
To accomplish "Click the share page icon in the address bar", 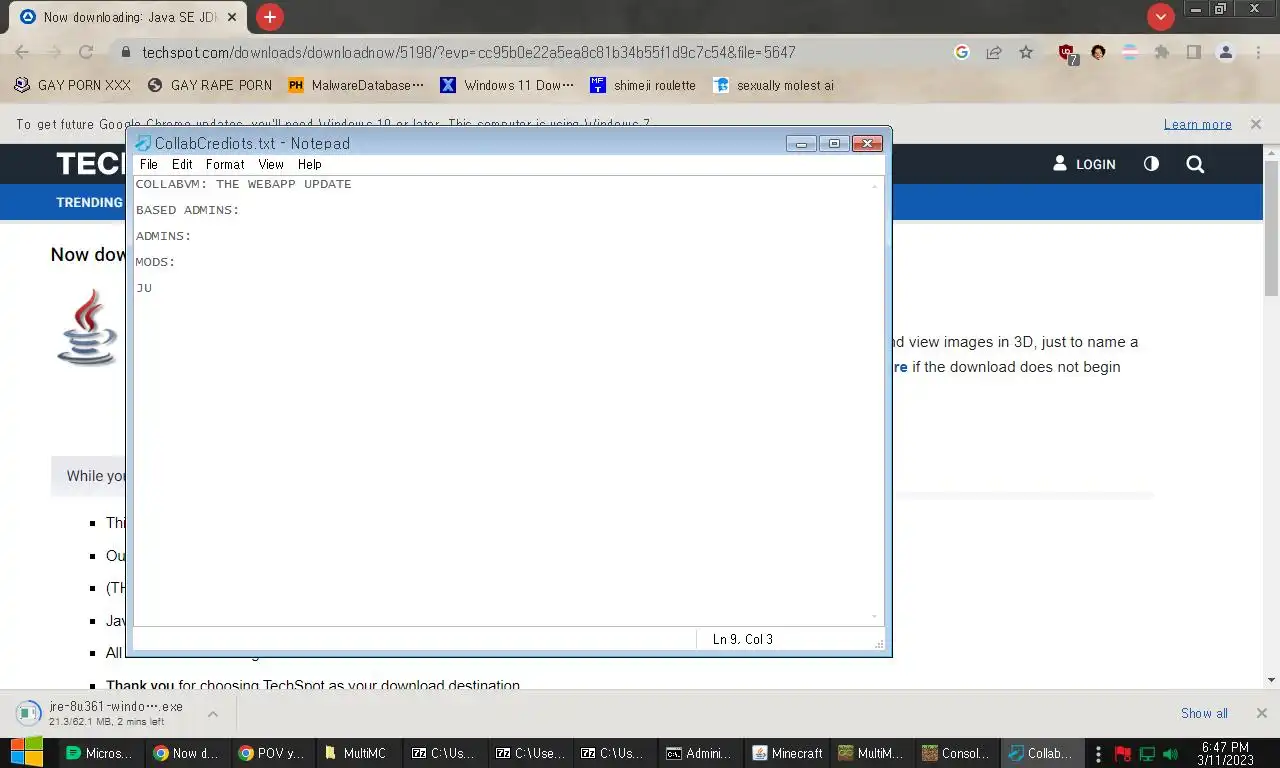I will [x=994, y=52].
